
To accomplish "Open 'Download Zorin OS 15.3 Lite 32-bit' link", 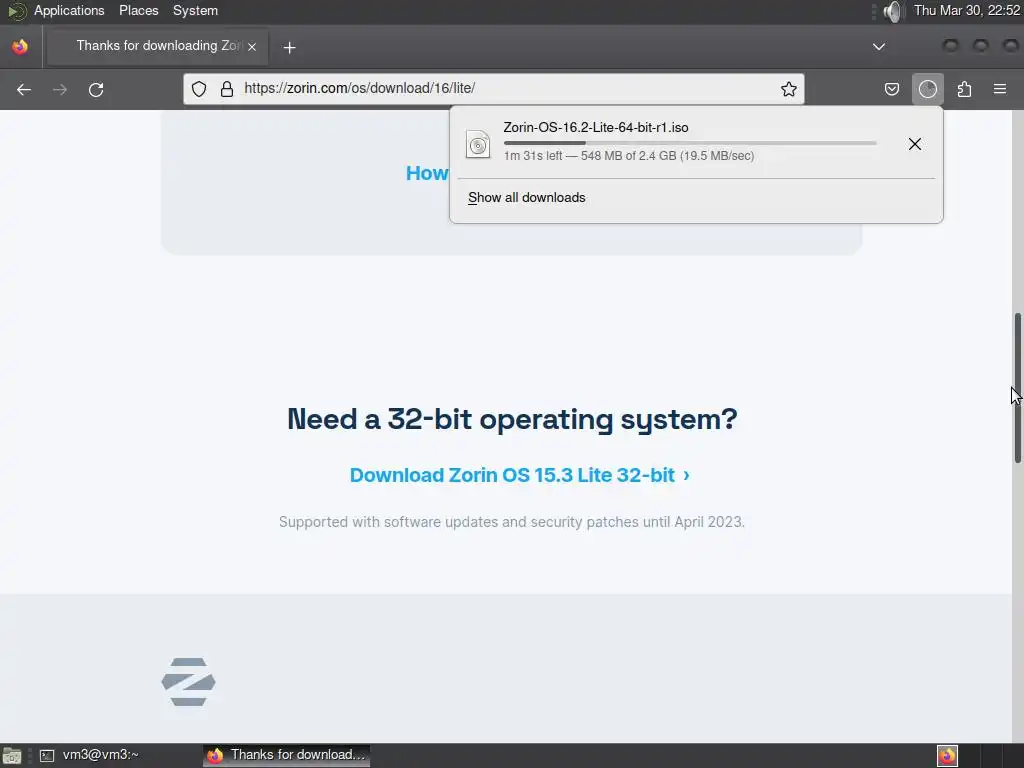I will pos(520,475).
